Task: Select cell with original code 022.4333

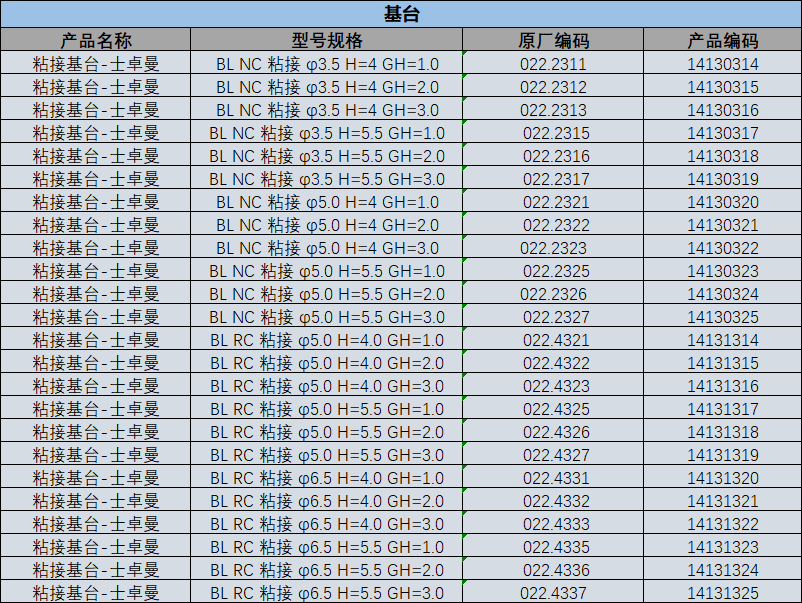Action: click(553, 523)
